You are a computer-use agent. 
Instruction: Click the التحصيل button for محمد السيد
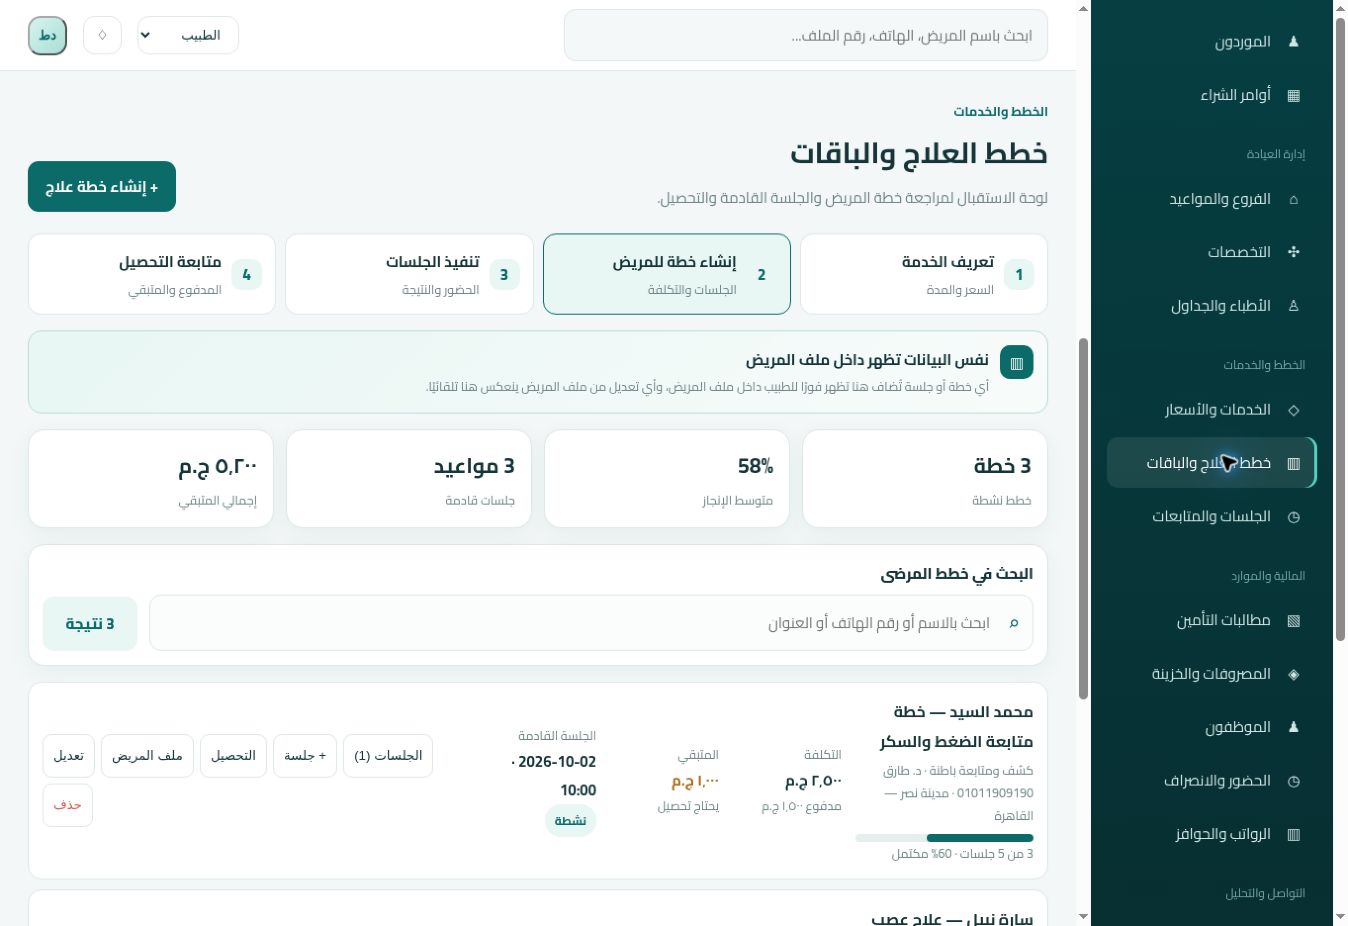click(x=233, y=756)
